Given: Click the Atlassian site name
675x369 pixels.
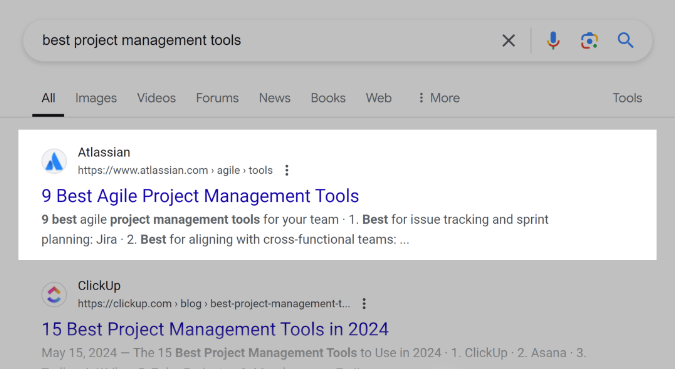Looking at the screenshot, I should [x=104, y=152].
